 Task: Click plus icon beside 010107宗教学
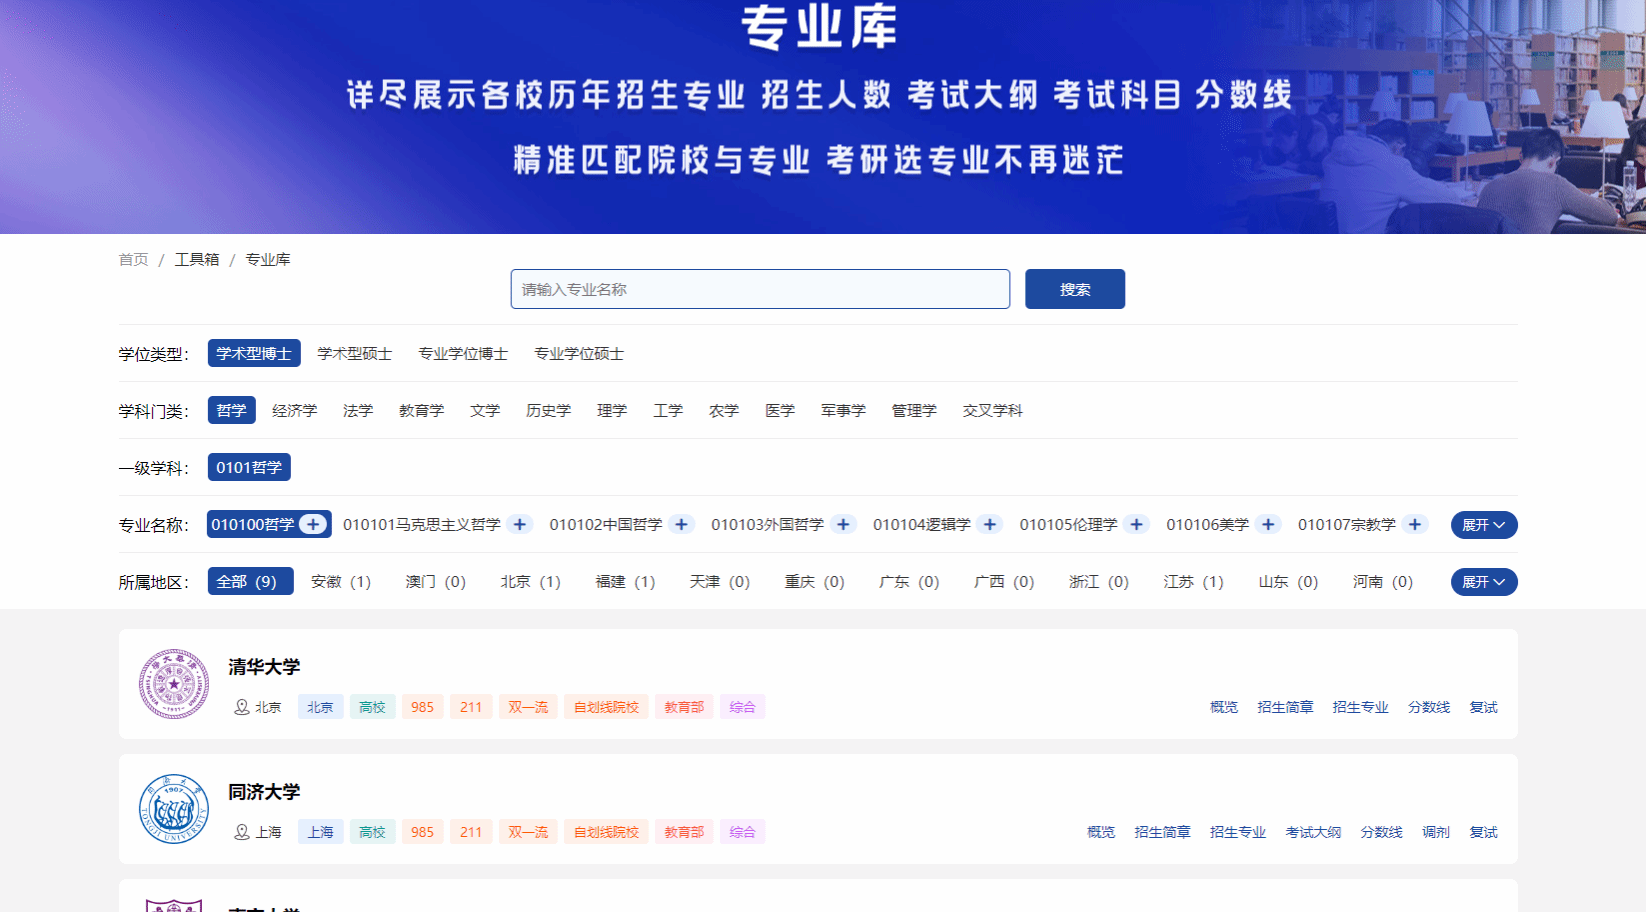[1414, 524]
